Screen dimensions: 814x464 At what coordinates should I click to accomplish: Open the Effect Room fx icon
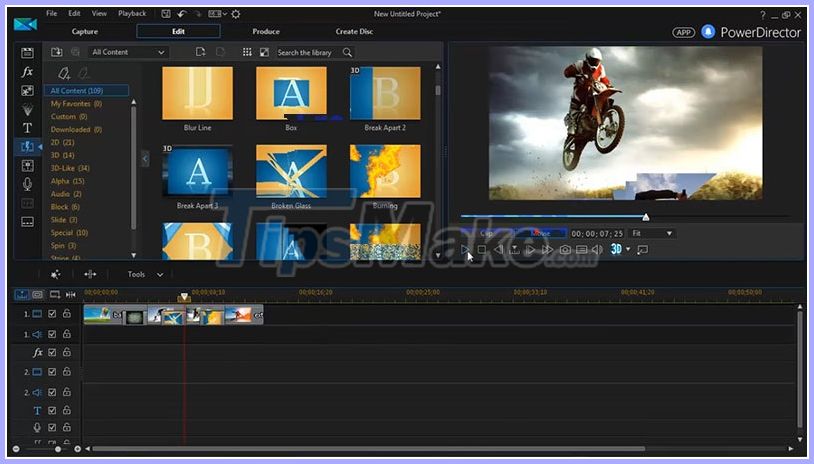27,72
